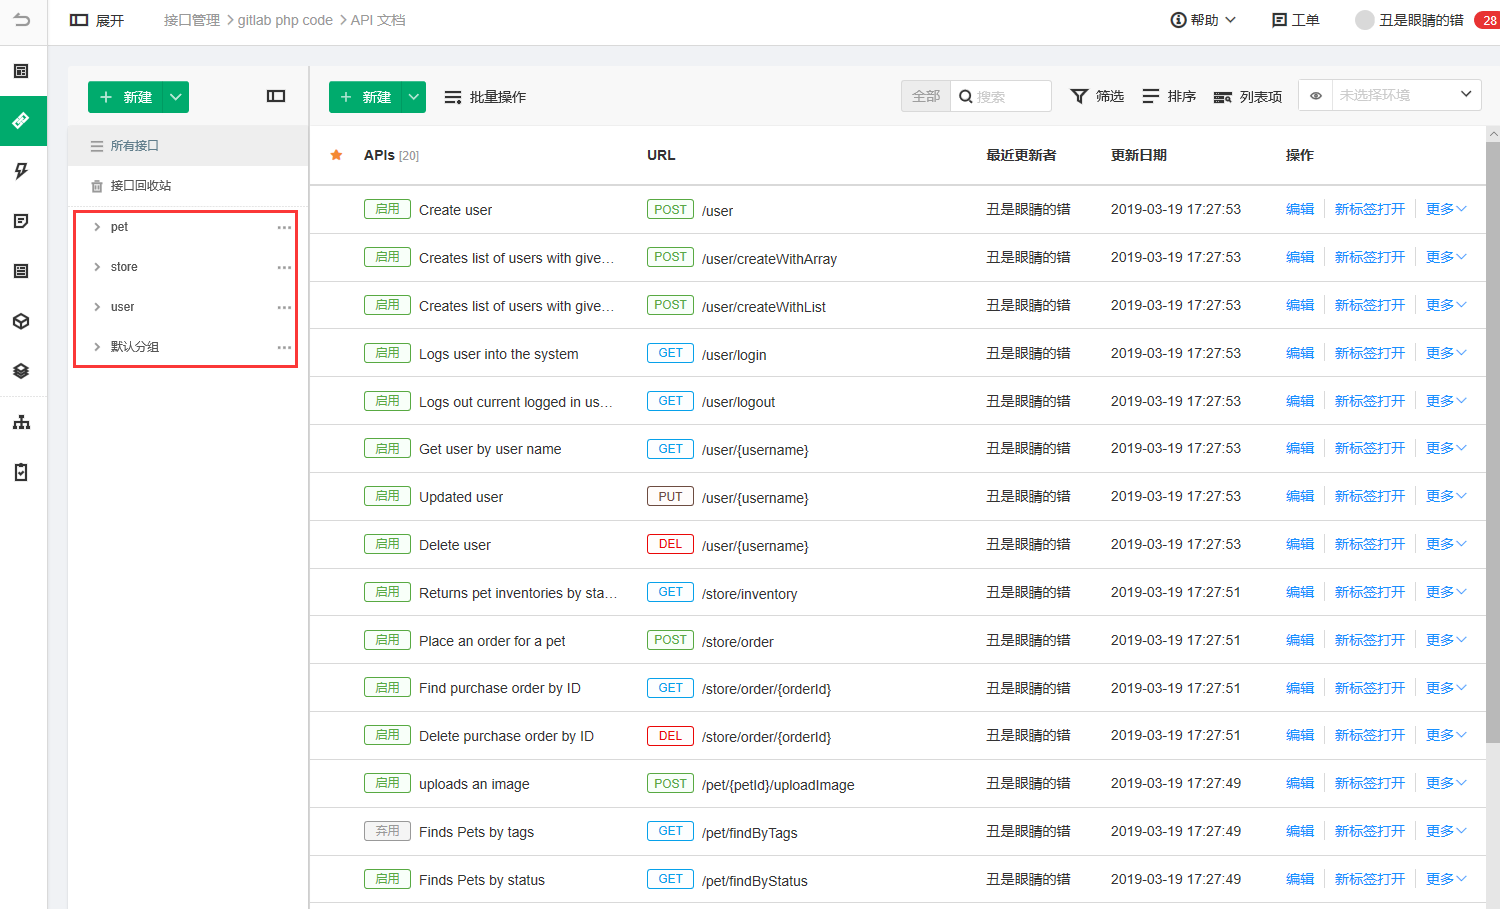Open options for the pet group

tap(284, 227)
